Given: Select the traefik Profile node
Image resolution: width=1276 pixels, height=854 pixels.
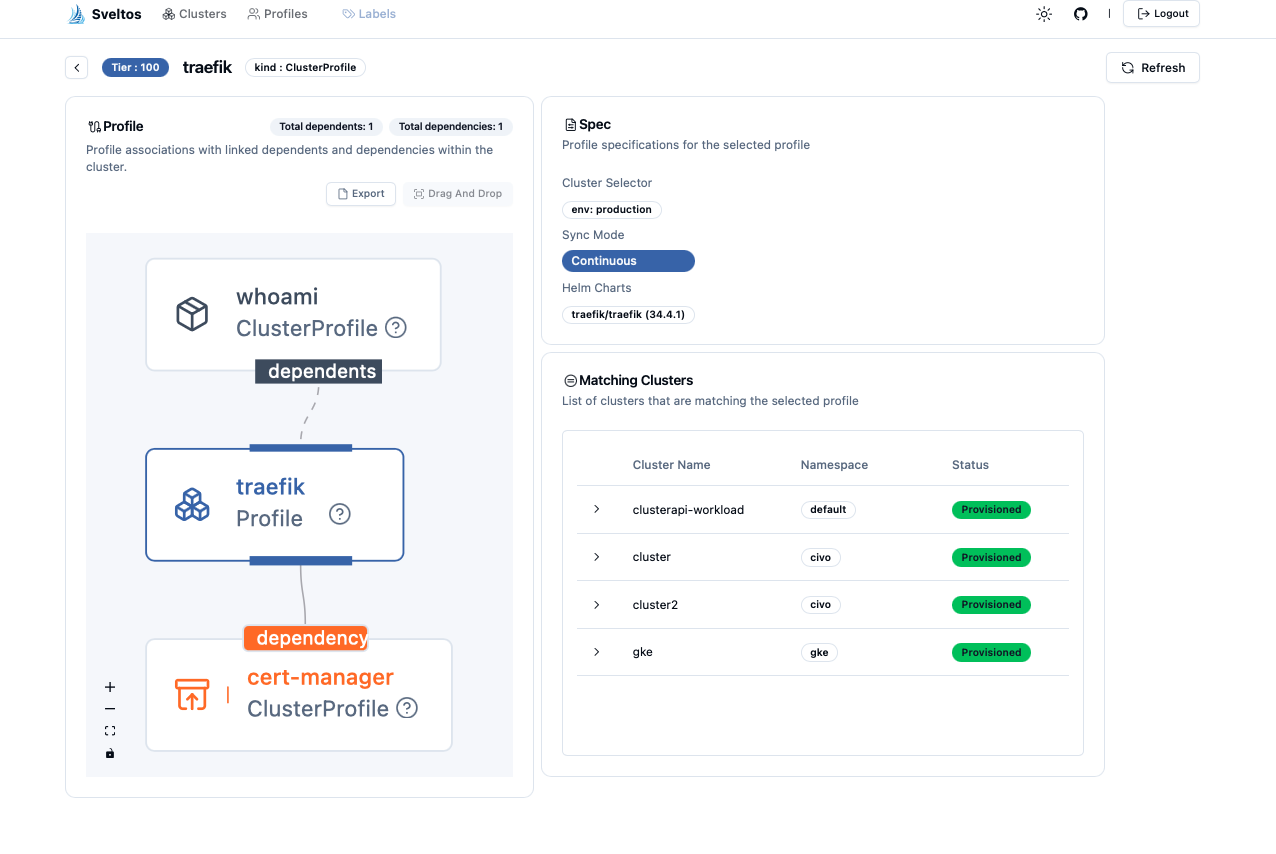Looking at the screenshot, I should pos(275,504).
